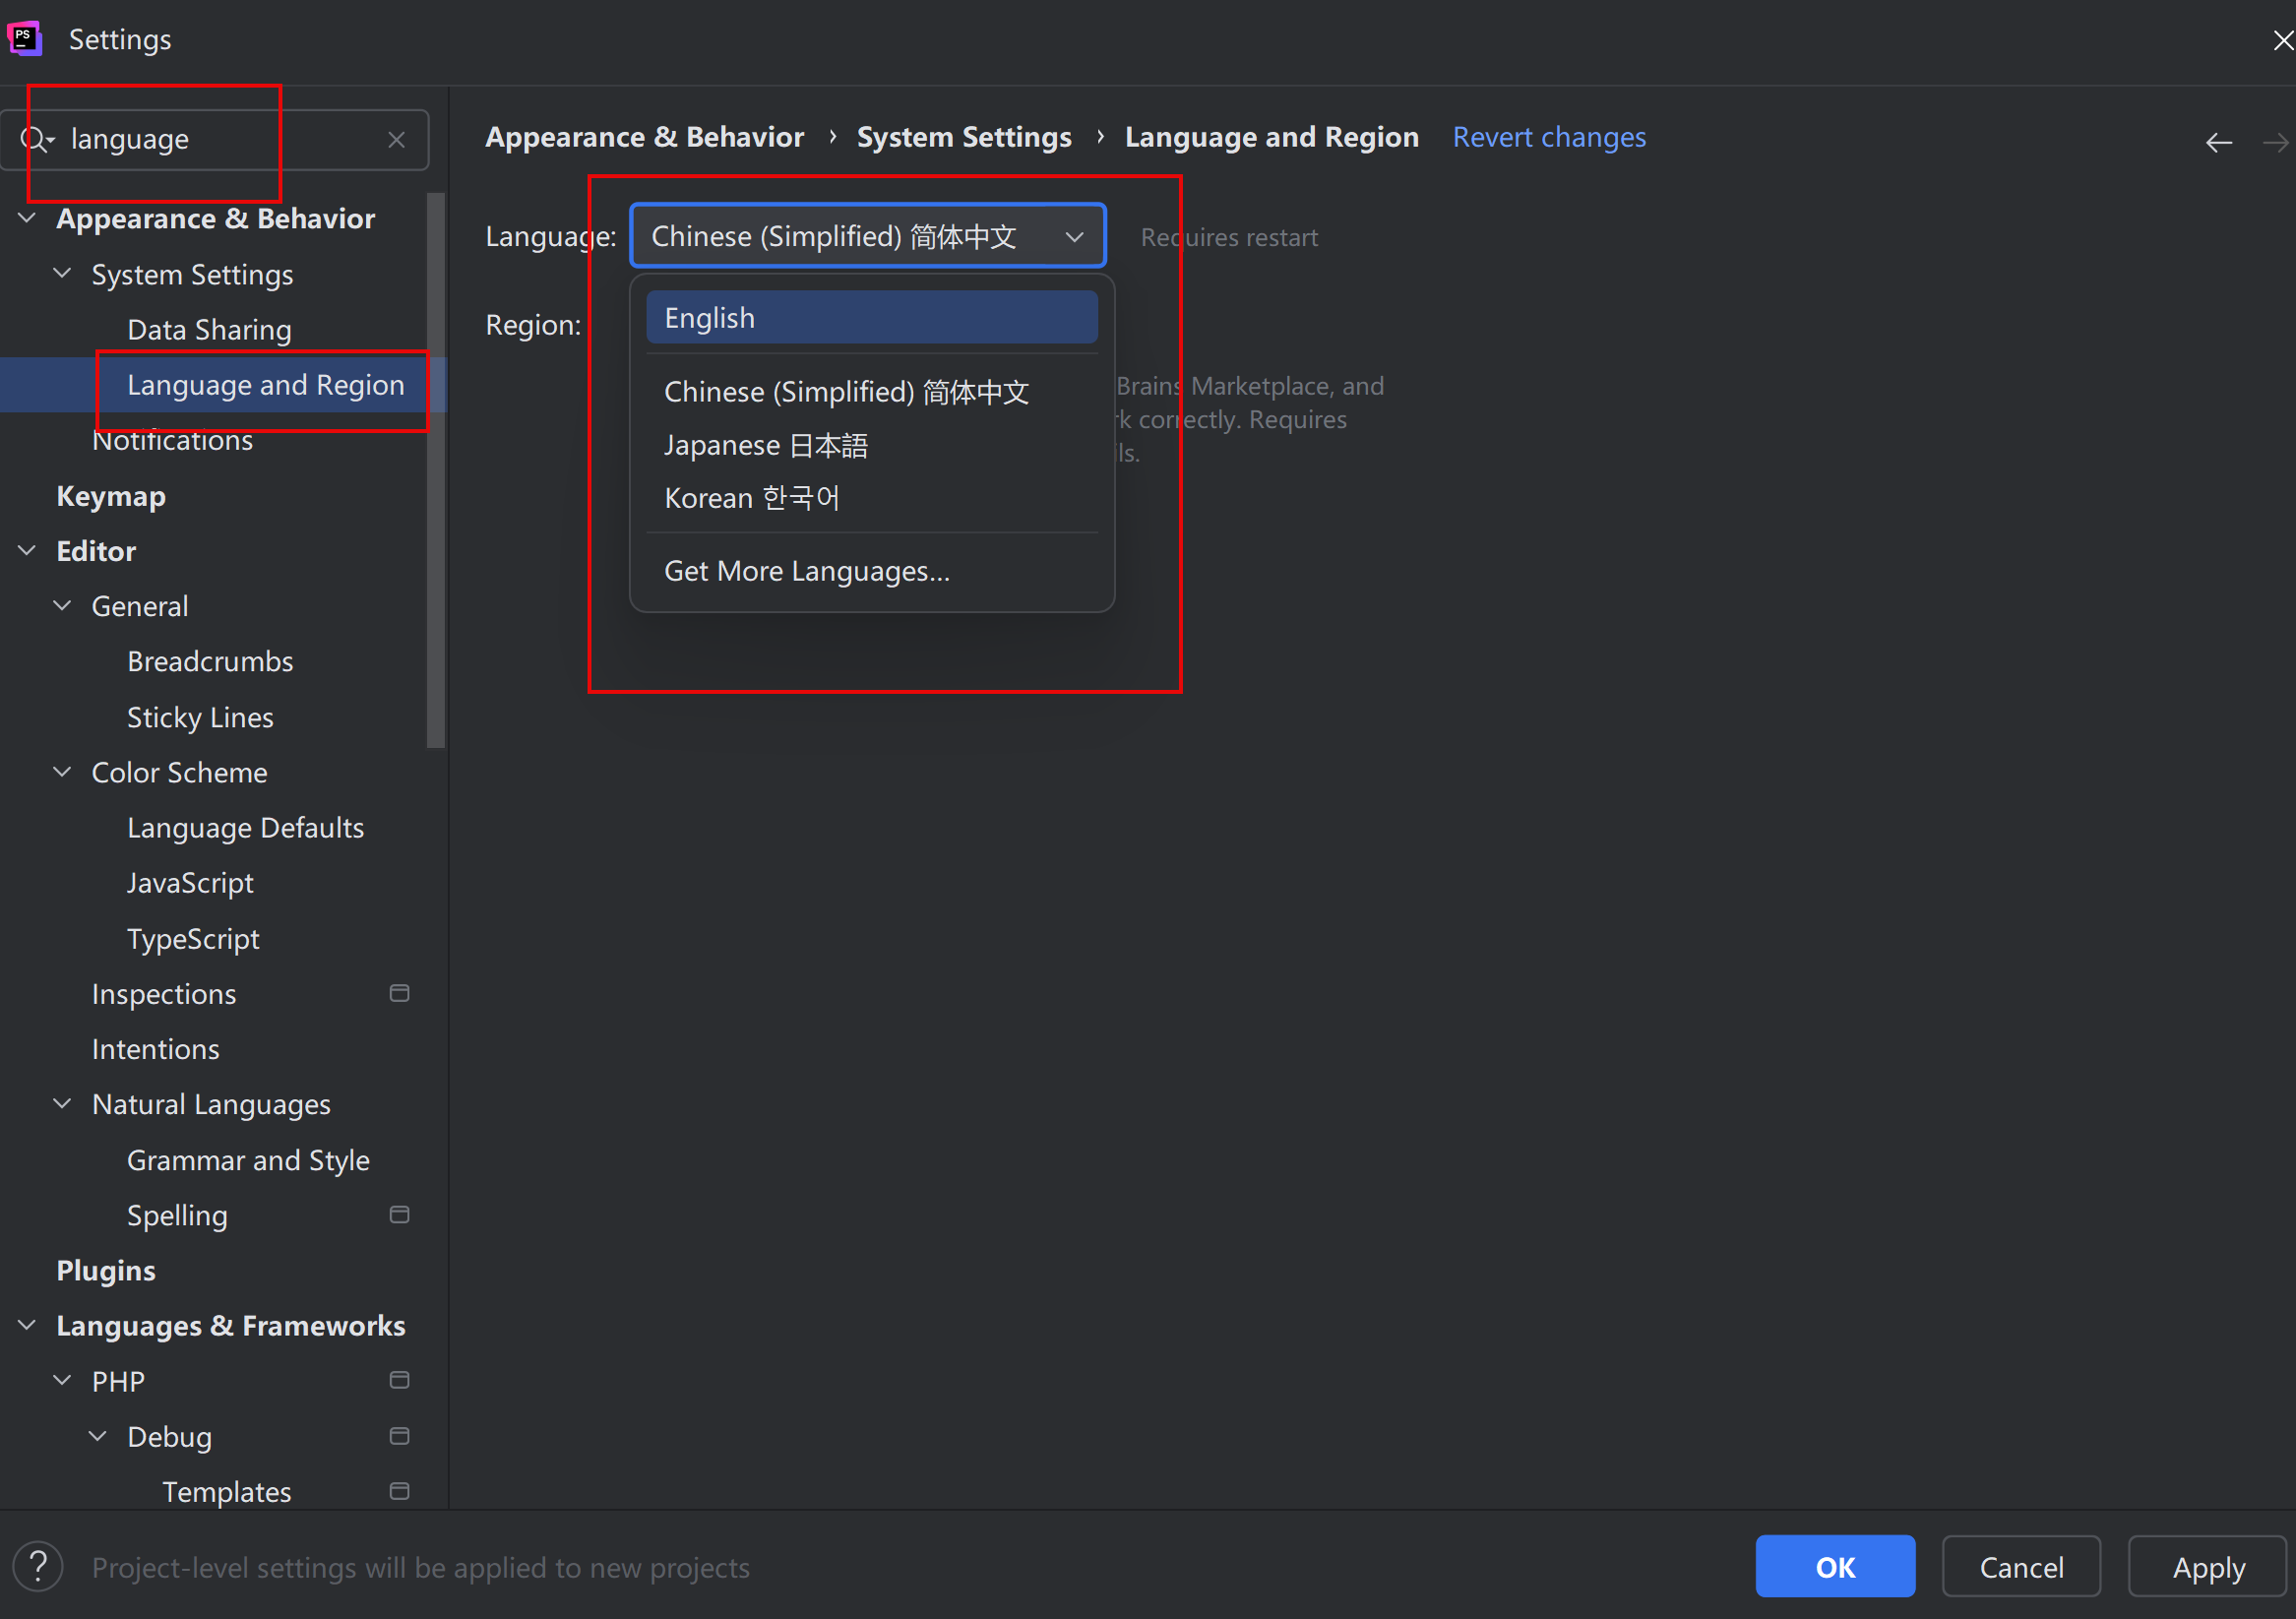Click Get More Languages... entry
This screenshot has height=1619, width=2296.
807,571
